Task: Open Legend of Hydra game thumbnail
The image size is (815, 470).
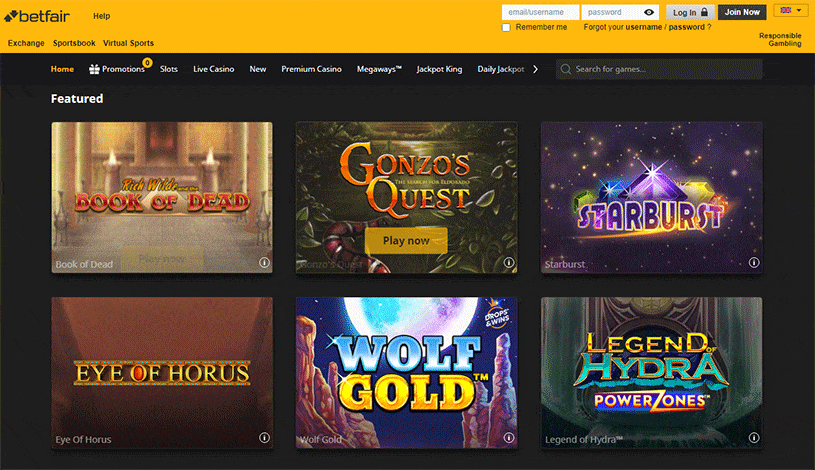Action: [652, 372]
